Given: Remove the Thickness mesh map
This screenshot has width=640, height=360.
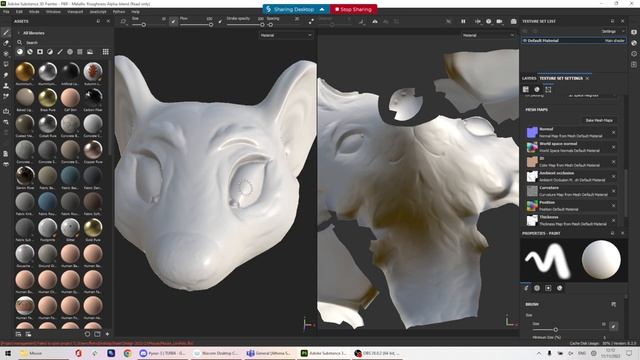Looking at the screenshot, I should (613, 220).
